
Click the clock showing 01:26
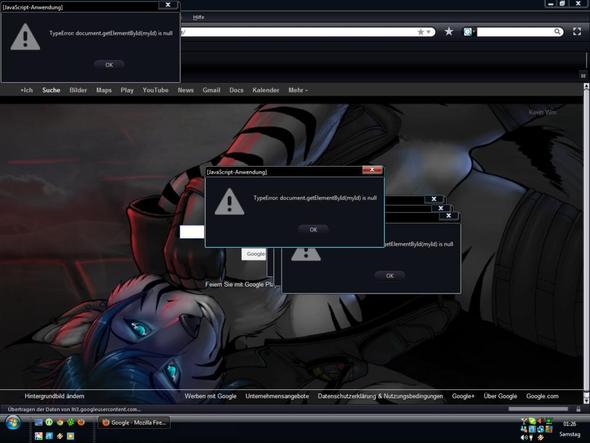pos(569,424)
